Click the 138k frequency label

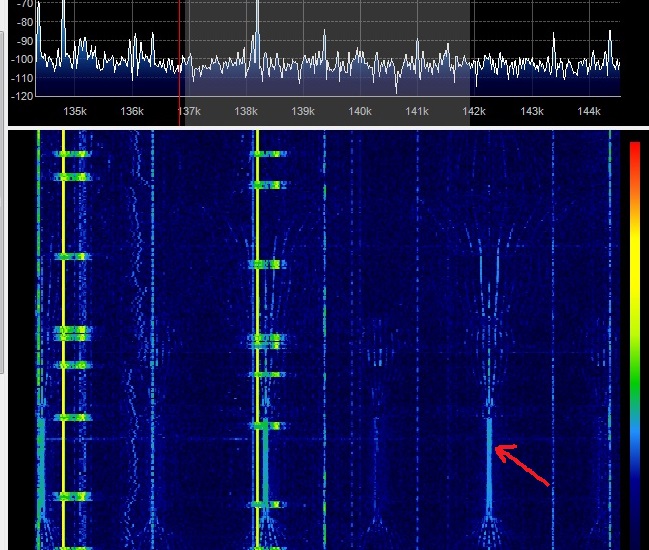(246, 111)
